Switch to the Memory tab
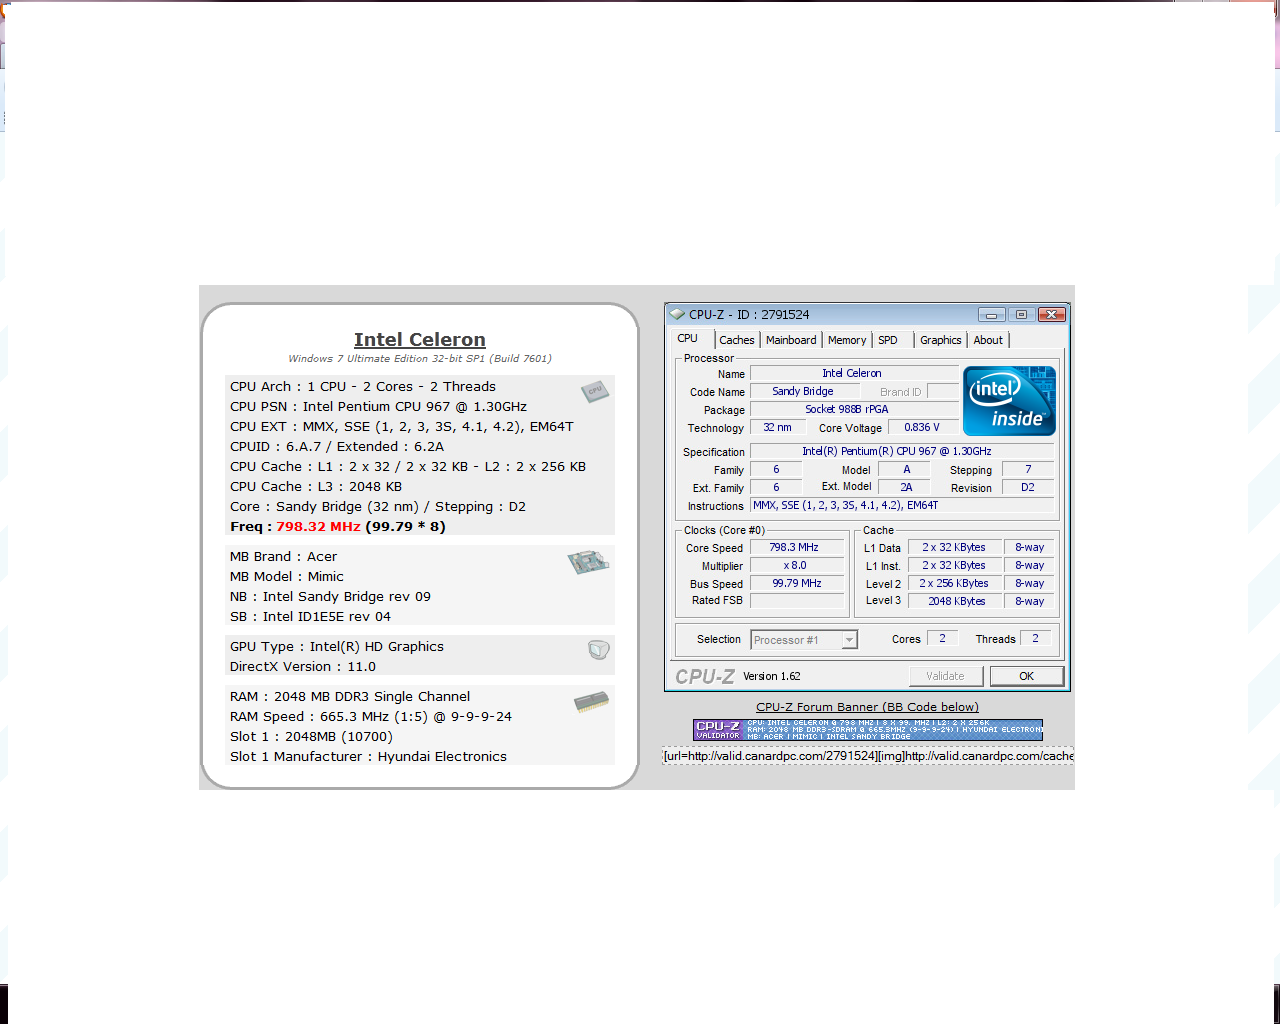The width and height of the screenshot is (1280, 1024). tap(847, 340)
